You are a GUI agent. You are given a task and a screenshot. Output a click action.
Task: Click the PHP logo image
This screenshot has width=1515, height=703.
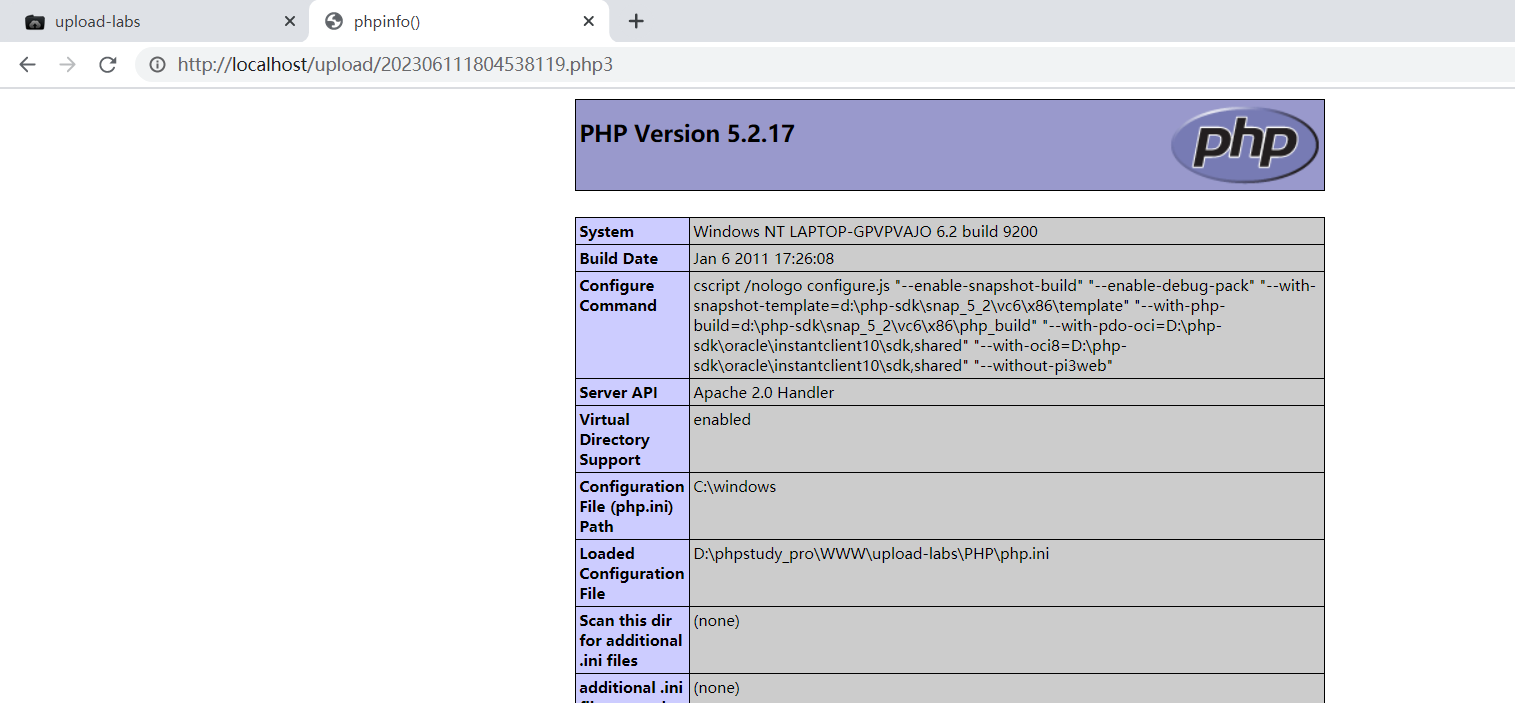coord(1245,145)
